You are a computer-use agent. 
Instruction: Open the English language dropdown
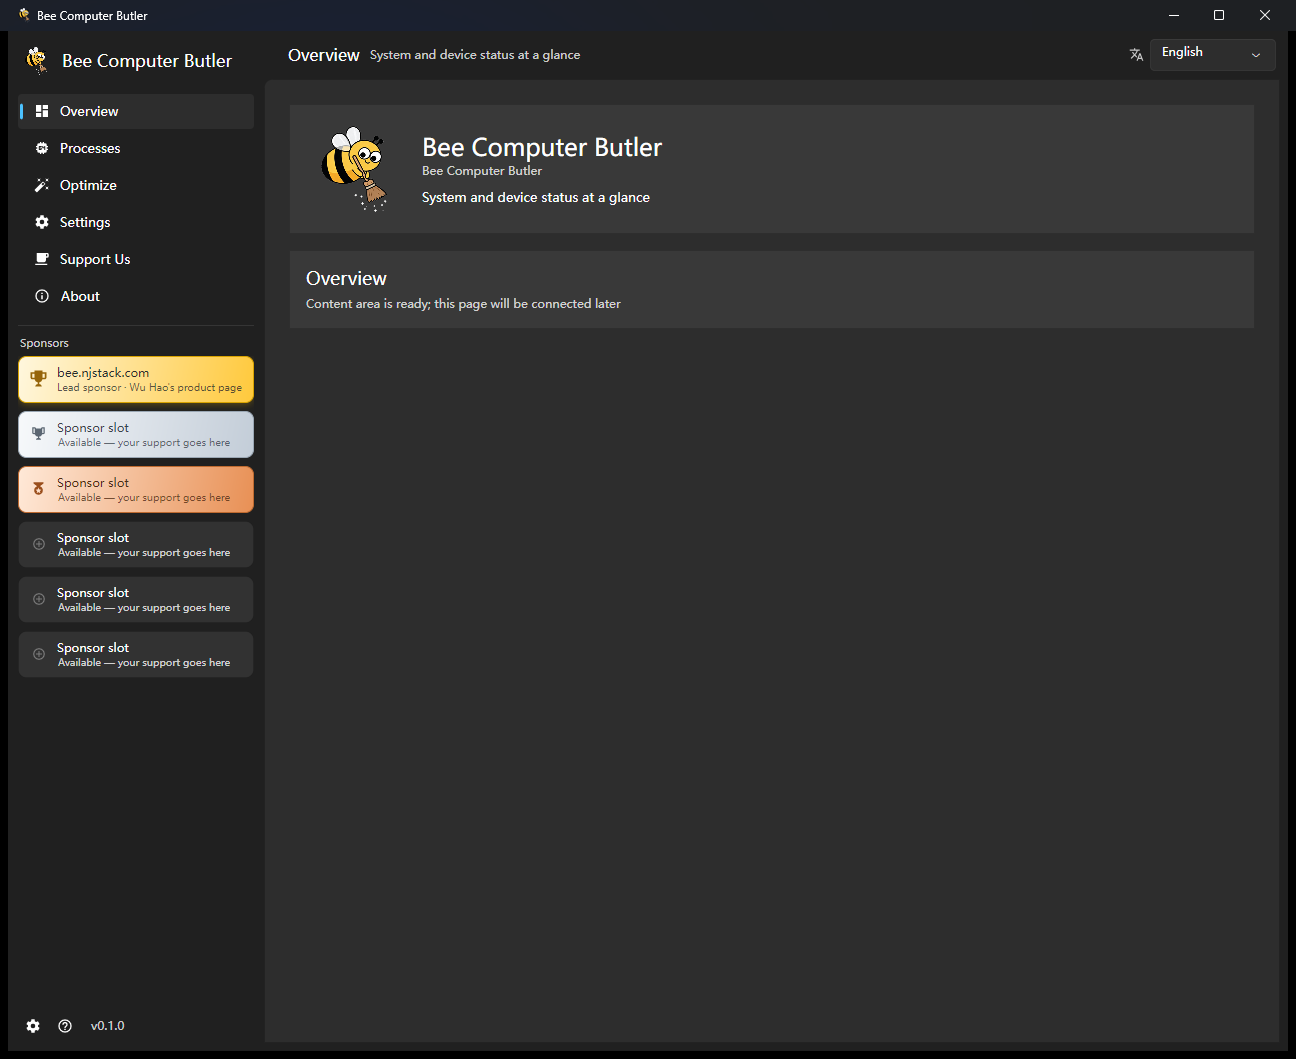click(x=1212, y=54)
